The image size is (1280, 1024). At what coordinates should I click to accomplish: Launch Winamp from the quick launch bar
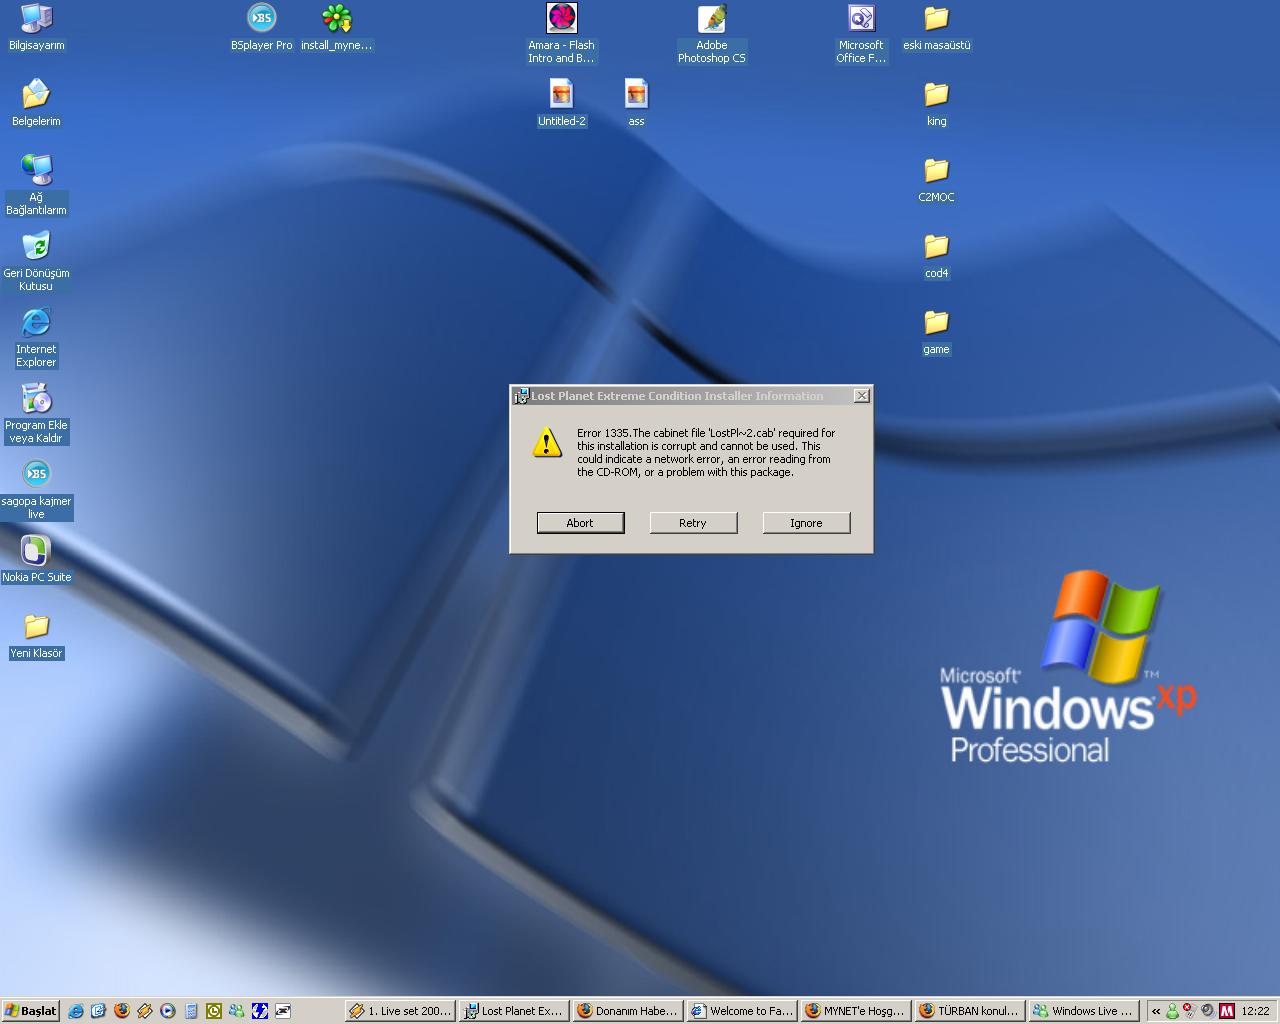[x=144, y=1011]
